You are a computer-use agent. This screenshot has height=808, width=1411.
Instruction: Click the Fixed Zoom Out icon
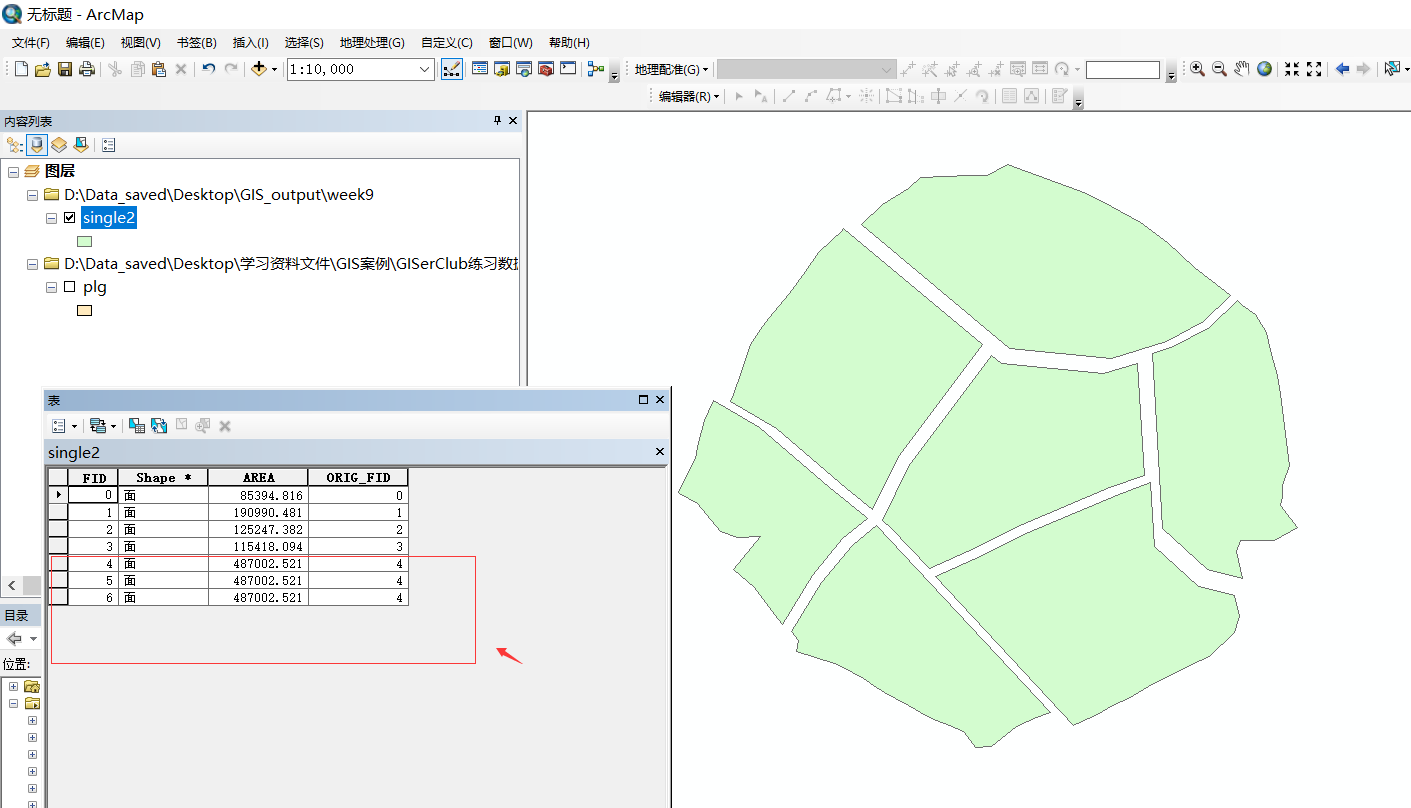[x=1314, y=69]
